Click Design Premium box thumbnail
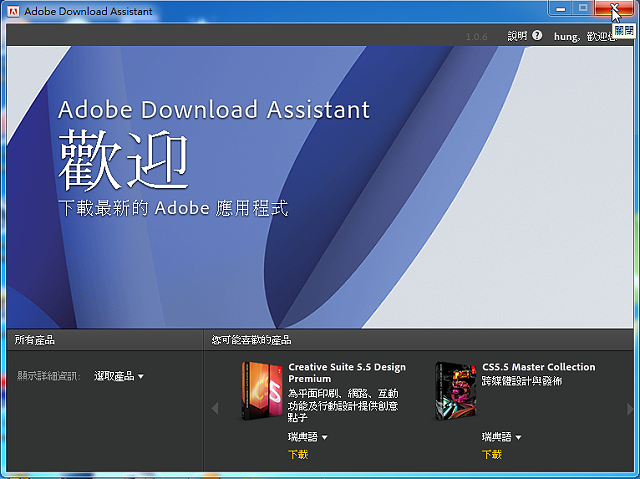Screen dimensions: 640x479 pos(262,390)
